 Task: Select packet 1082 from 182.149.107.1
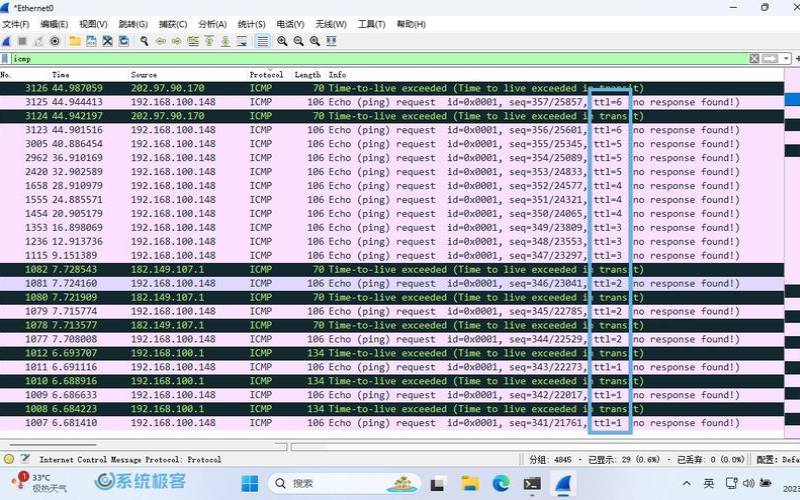(x=392, y=269)
